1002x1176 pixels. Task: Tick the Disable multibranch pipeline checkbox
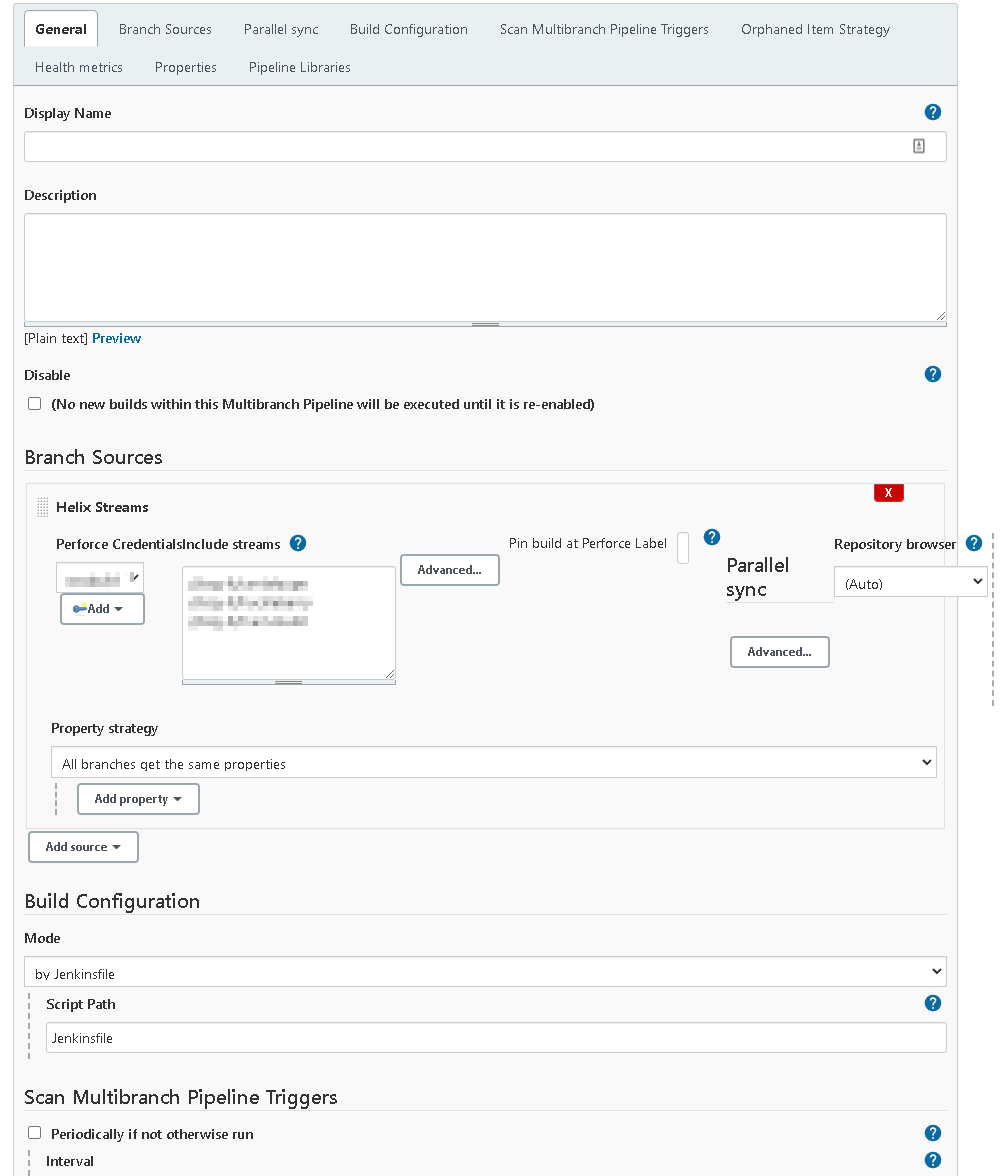pyautogui.click(x=34, y=404)
